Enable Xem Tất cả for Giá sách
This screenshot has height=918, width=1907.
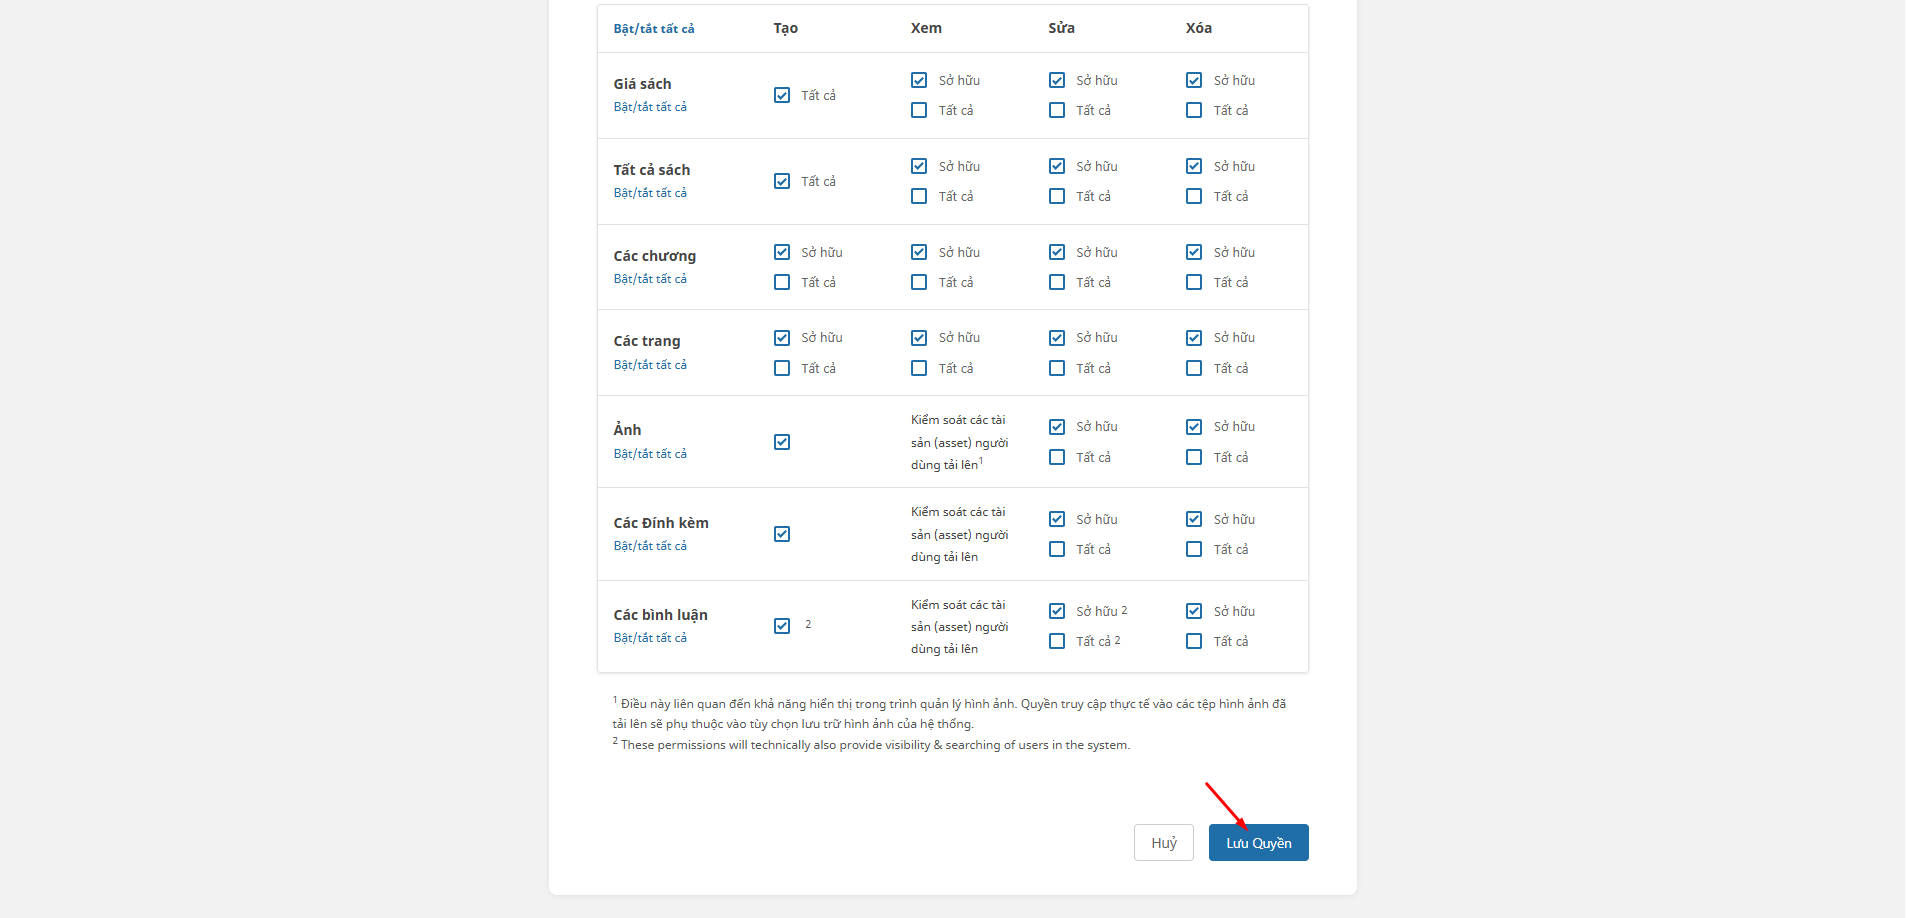pyautogui.click(x=919, y=110)
